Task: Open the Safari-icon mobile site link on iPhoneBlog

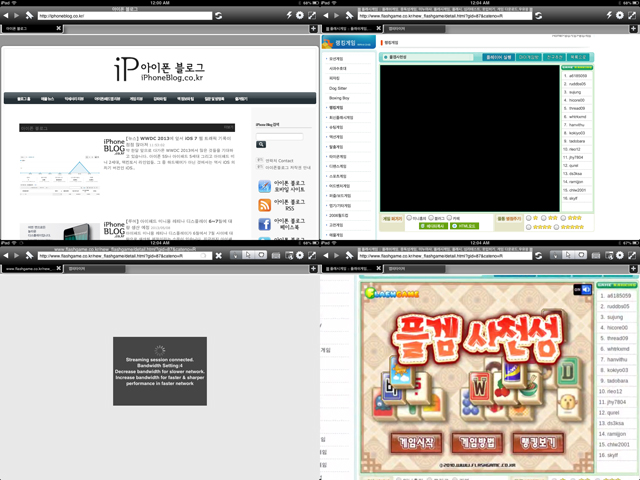Action: coord(264,187)
